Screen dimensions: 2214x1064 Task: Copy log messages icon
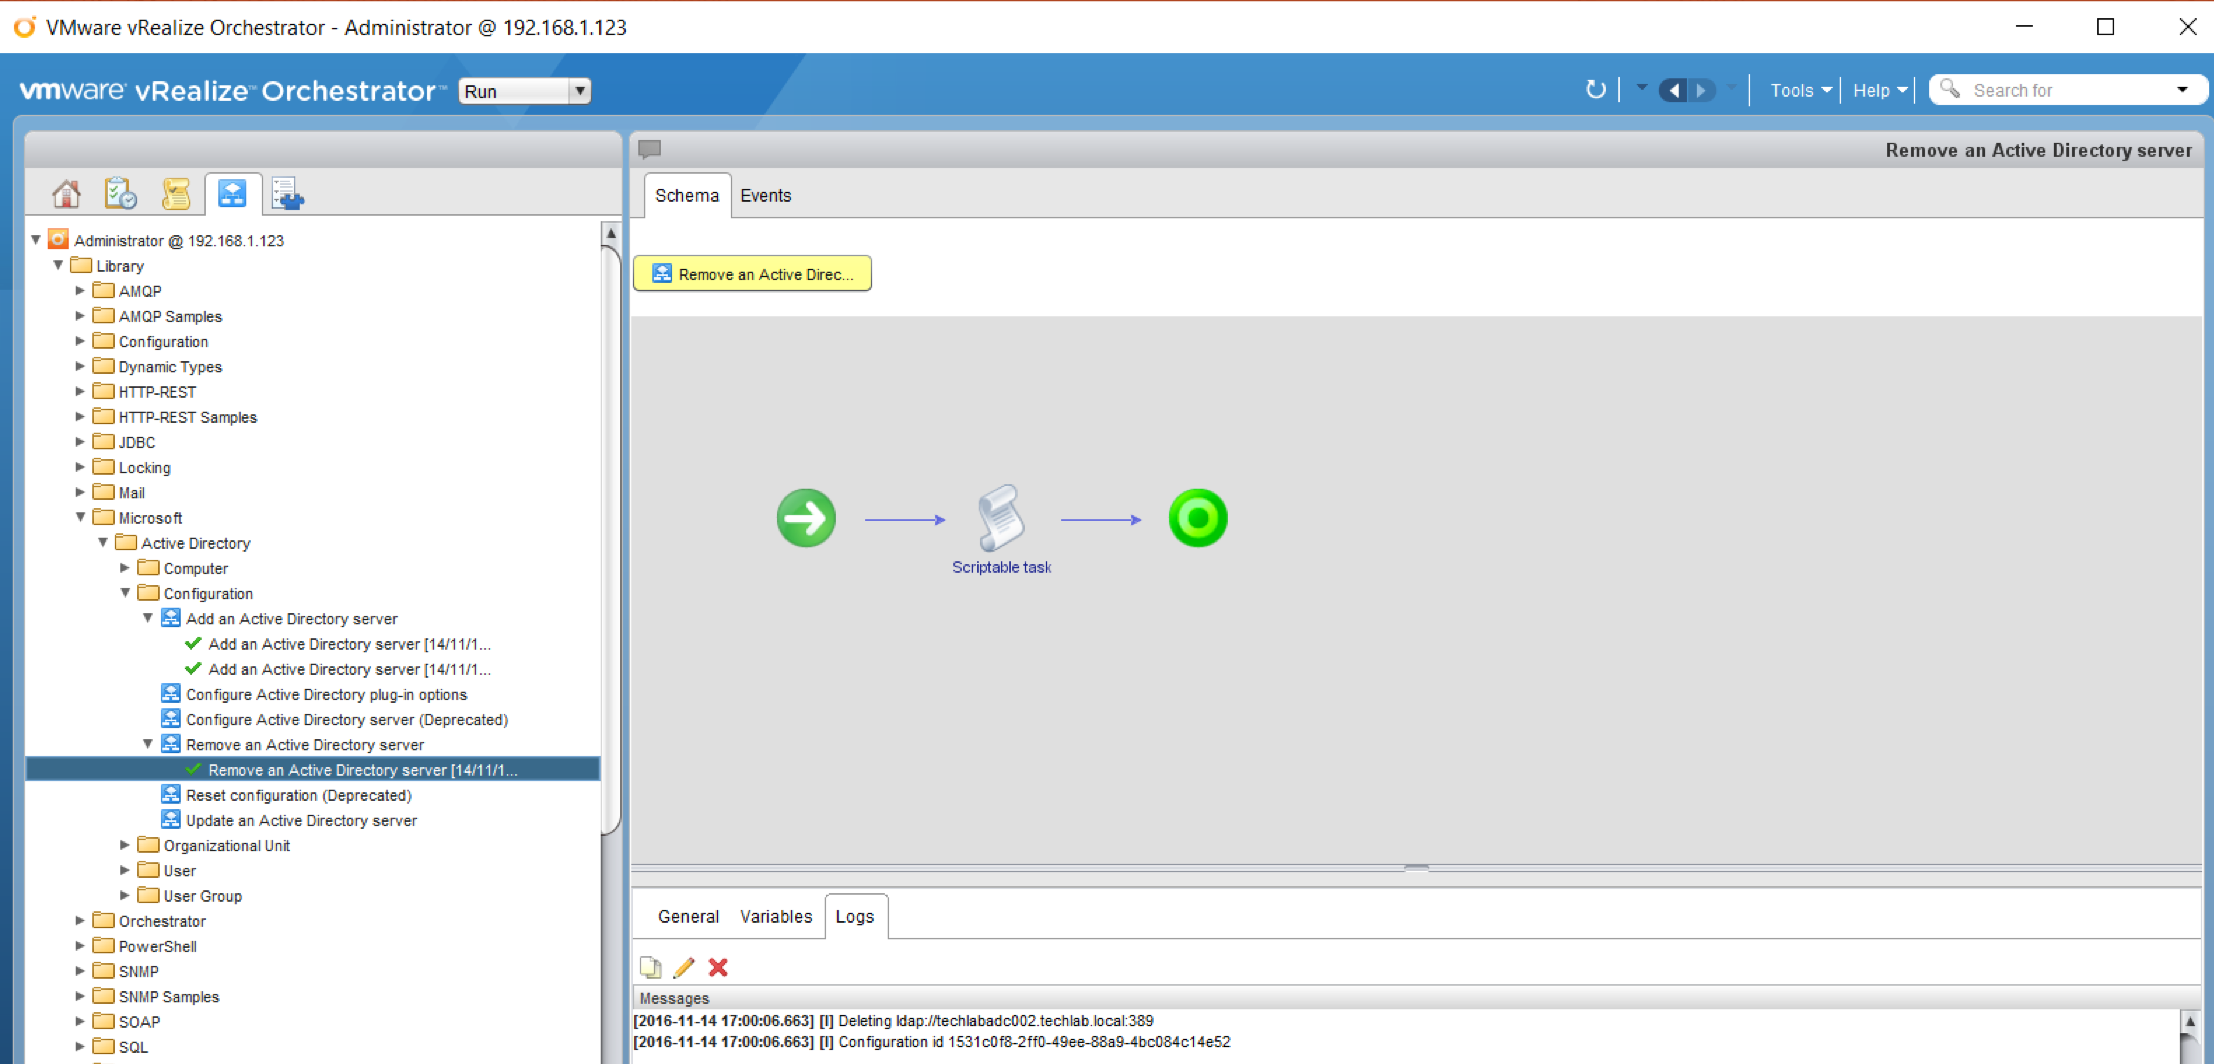(x=651, y=967)
